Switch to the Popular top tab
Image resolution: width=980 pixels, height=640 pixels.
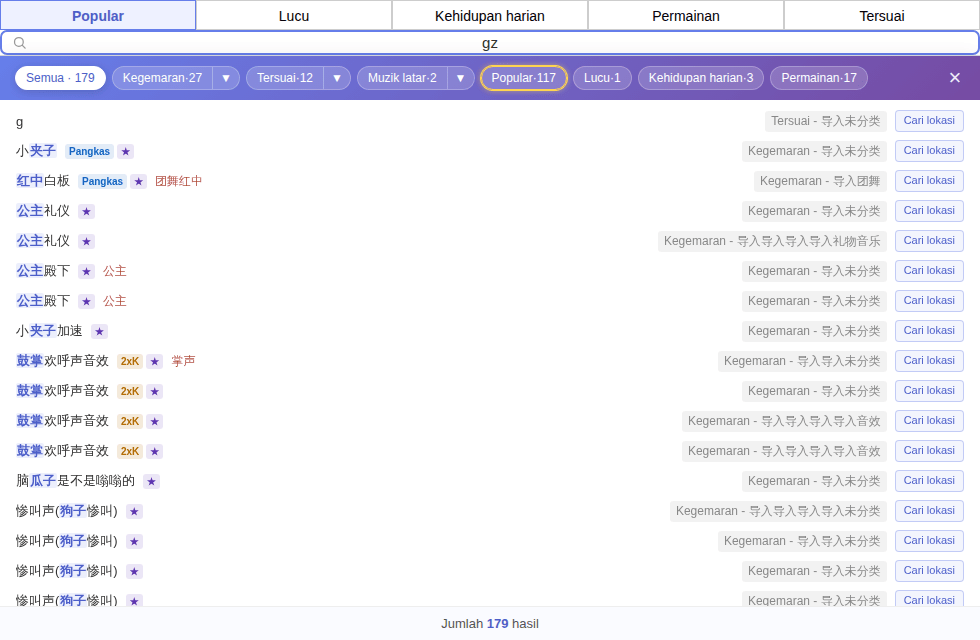click(98, 16)
